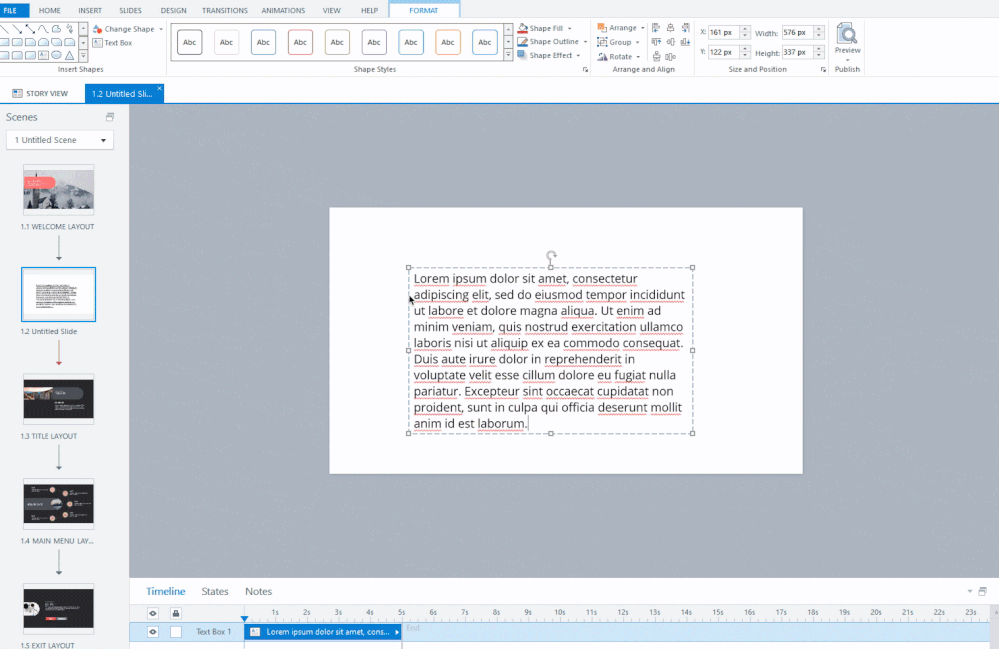Toggle show/hide all eye in timeline header
The height and width of the screenshot is (649, 999).
click(153, 613)
